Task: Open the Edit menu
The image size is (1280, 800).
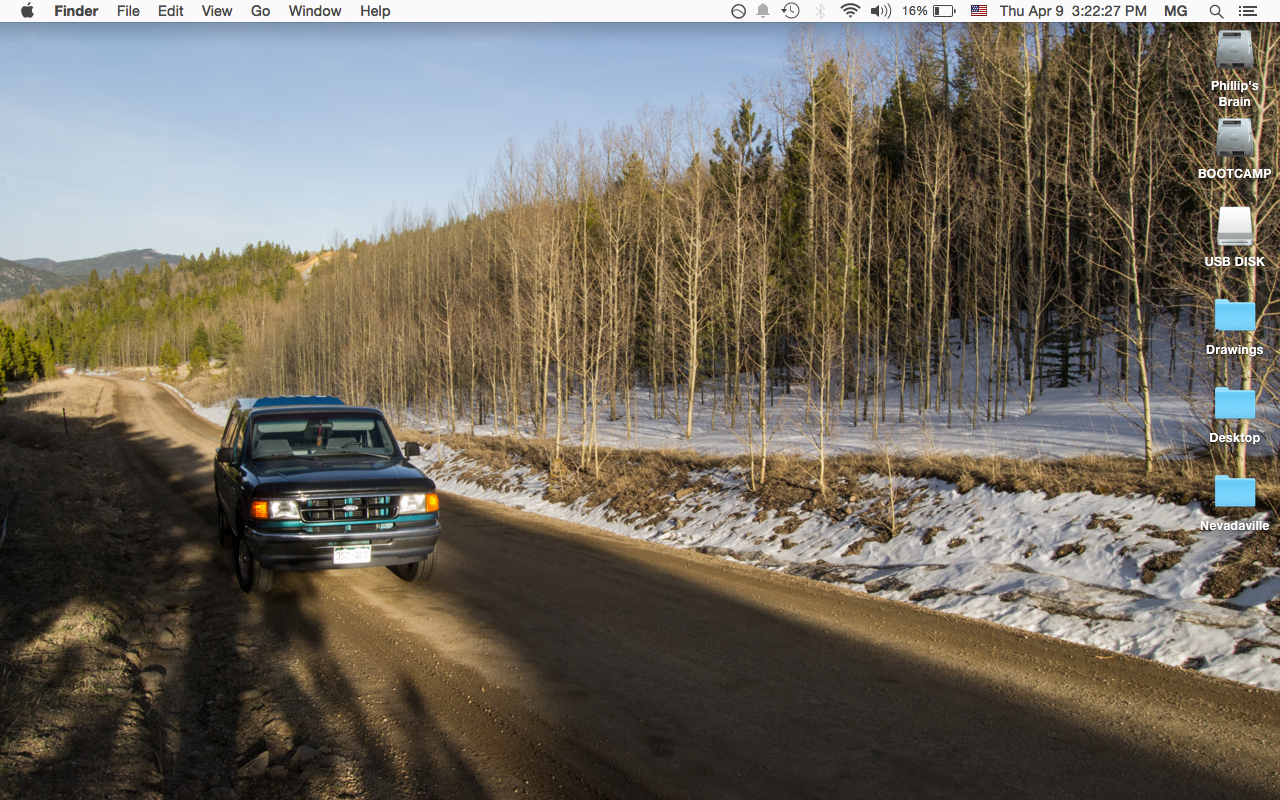Action: tap(171, 11)
